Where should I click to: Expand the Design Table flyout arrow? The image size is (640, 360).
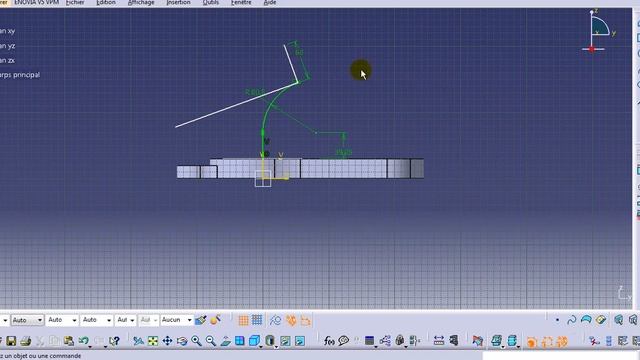pyautogui.click(x=376, y=347)
